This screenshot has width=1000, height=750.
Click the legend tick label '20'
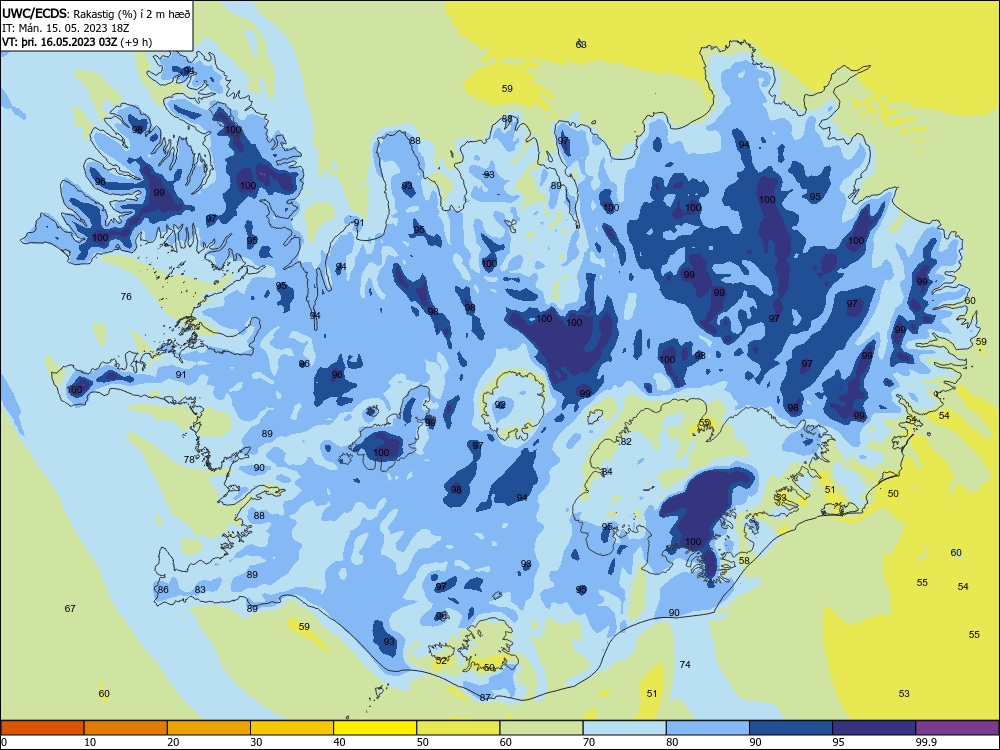click(173, 742)
